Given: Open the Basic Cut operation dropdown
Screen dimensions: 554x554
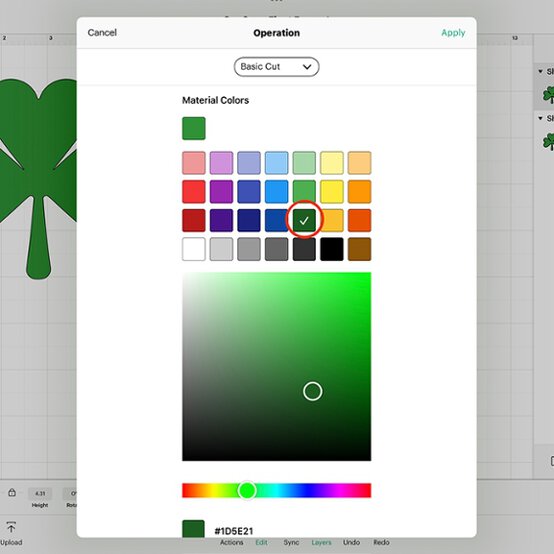Looking at the screenshot, I should [x=276, y=66].
